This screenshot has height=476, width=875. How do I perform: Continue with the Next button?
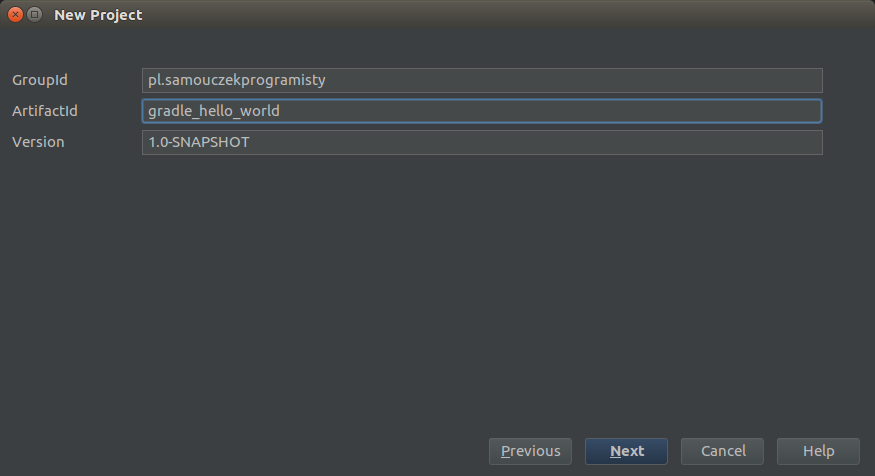point(626,451)
